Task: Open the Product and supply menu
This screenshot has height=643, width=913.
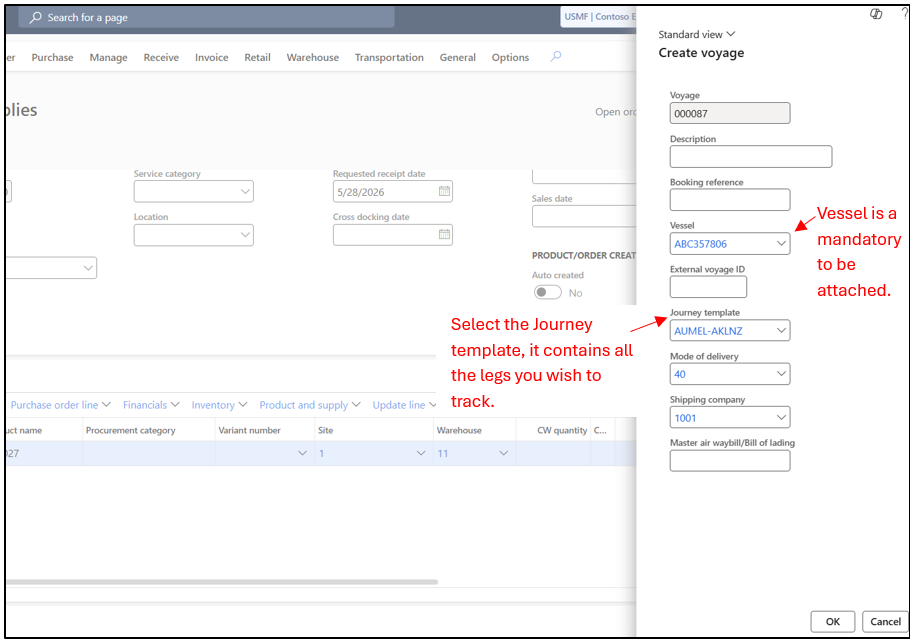Action: pyautogui.click(x=310, y=405)
